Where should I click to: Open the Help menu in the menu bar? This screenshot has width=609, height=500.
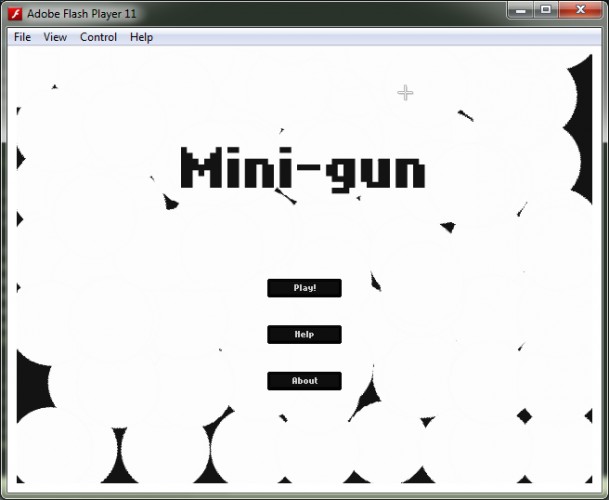pyautogui.click(x=141, y=37)
